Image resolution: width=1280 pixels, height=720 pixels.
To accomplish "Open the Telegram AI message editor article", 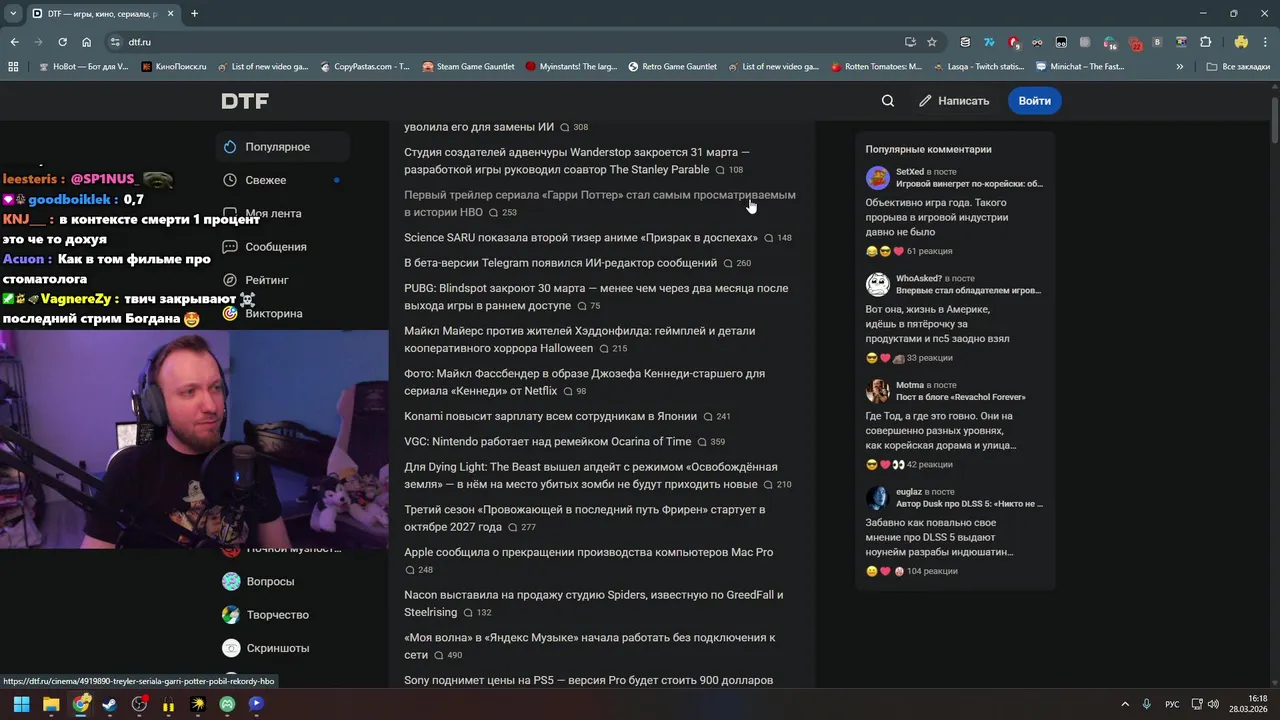I will coord(560,263).
